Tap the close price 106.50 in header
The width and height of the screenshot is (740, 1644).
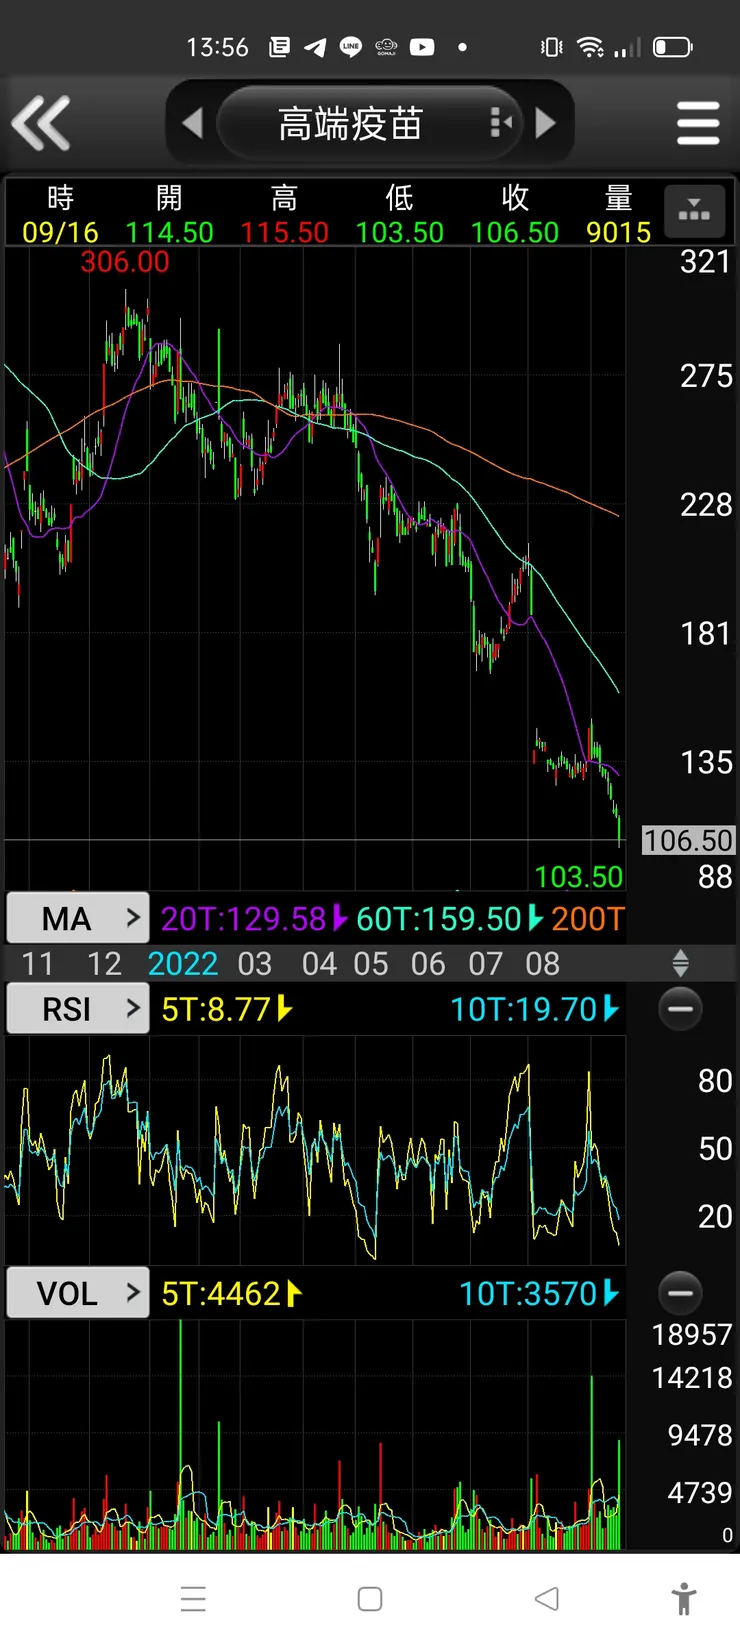click(x=515, y=232)
